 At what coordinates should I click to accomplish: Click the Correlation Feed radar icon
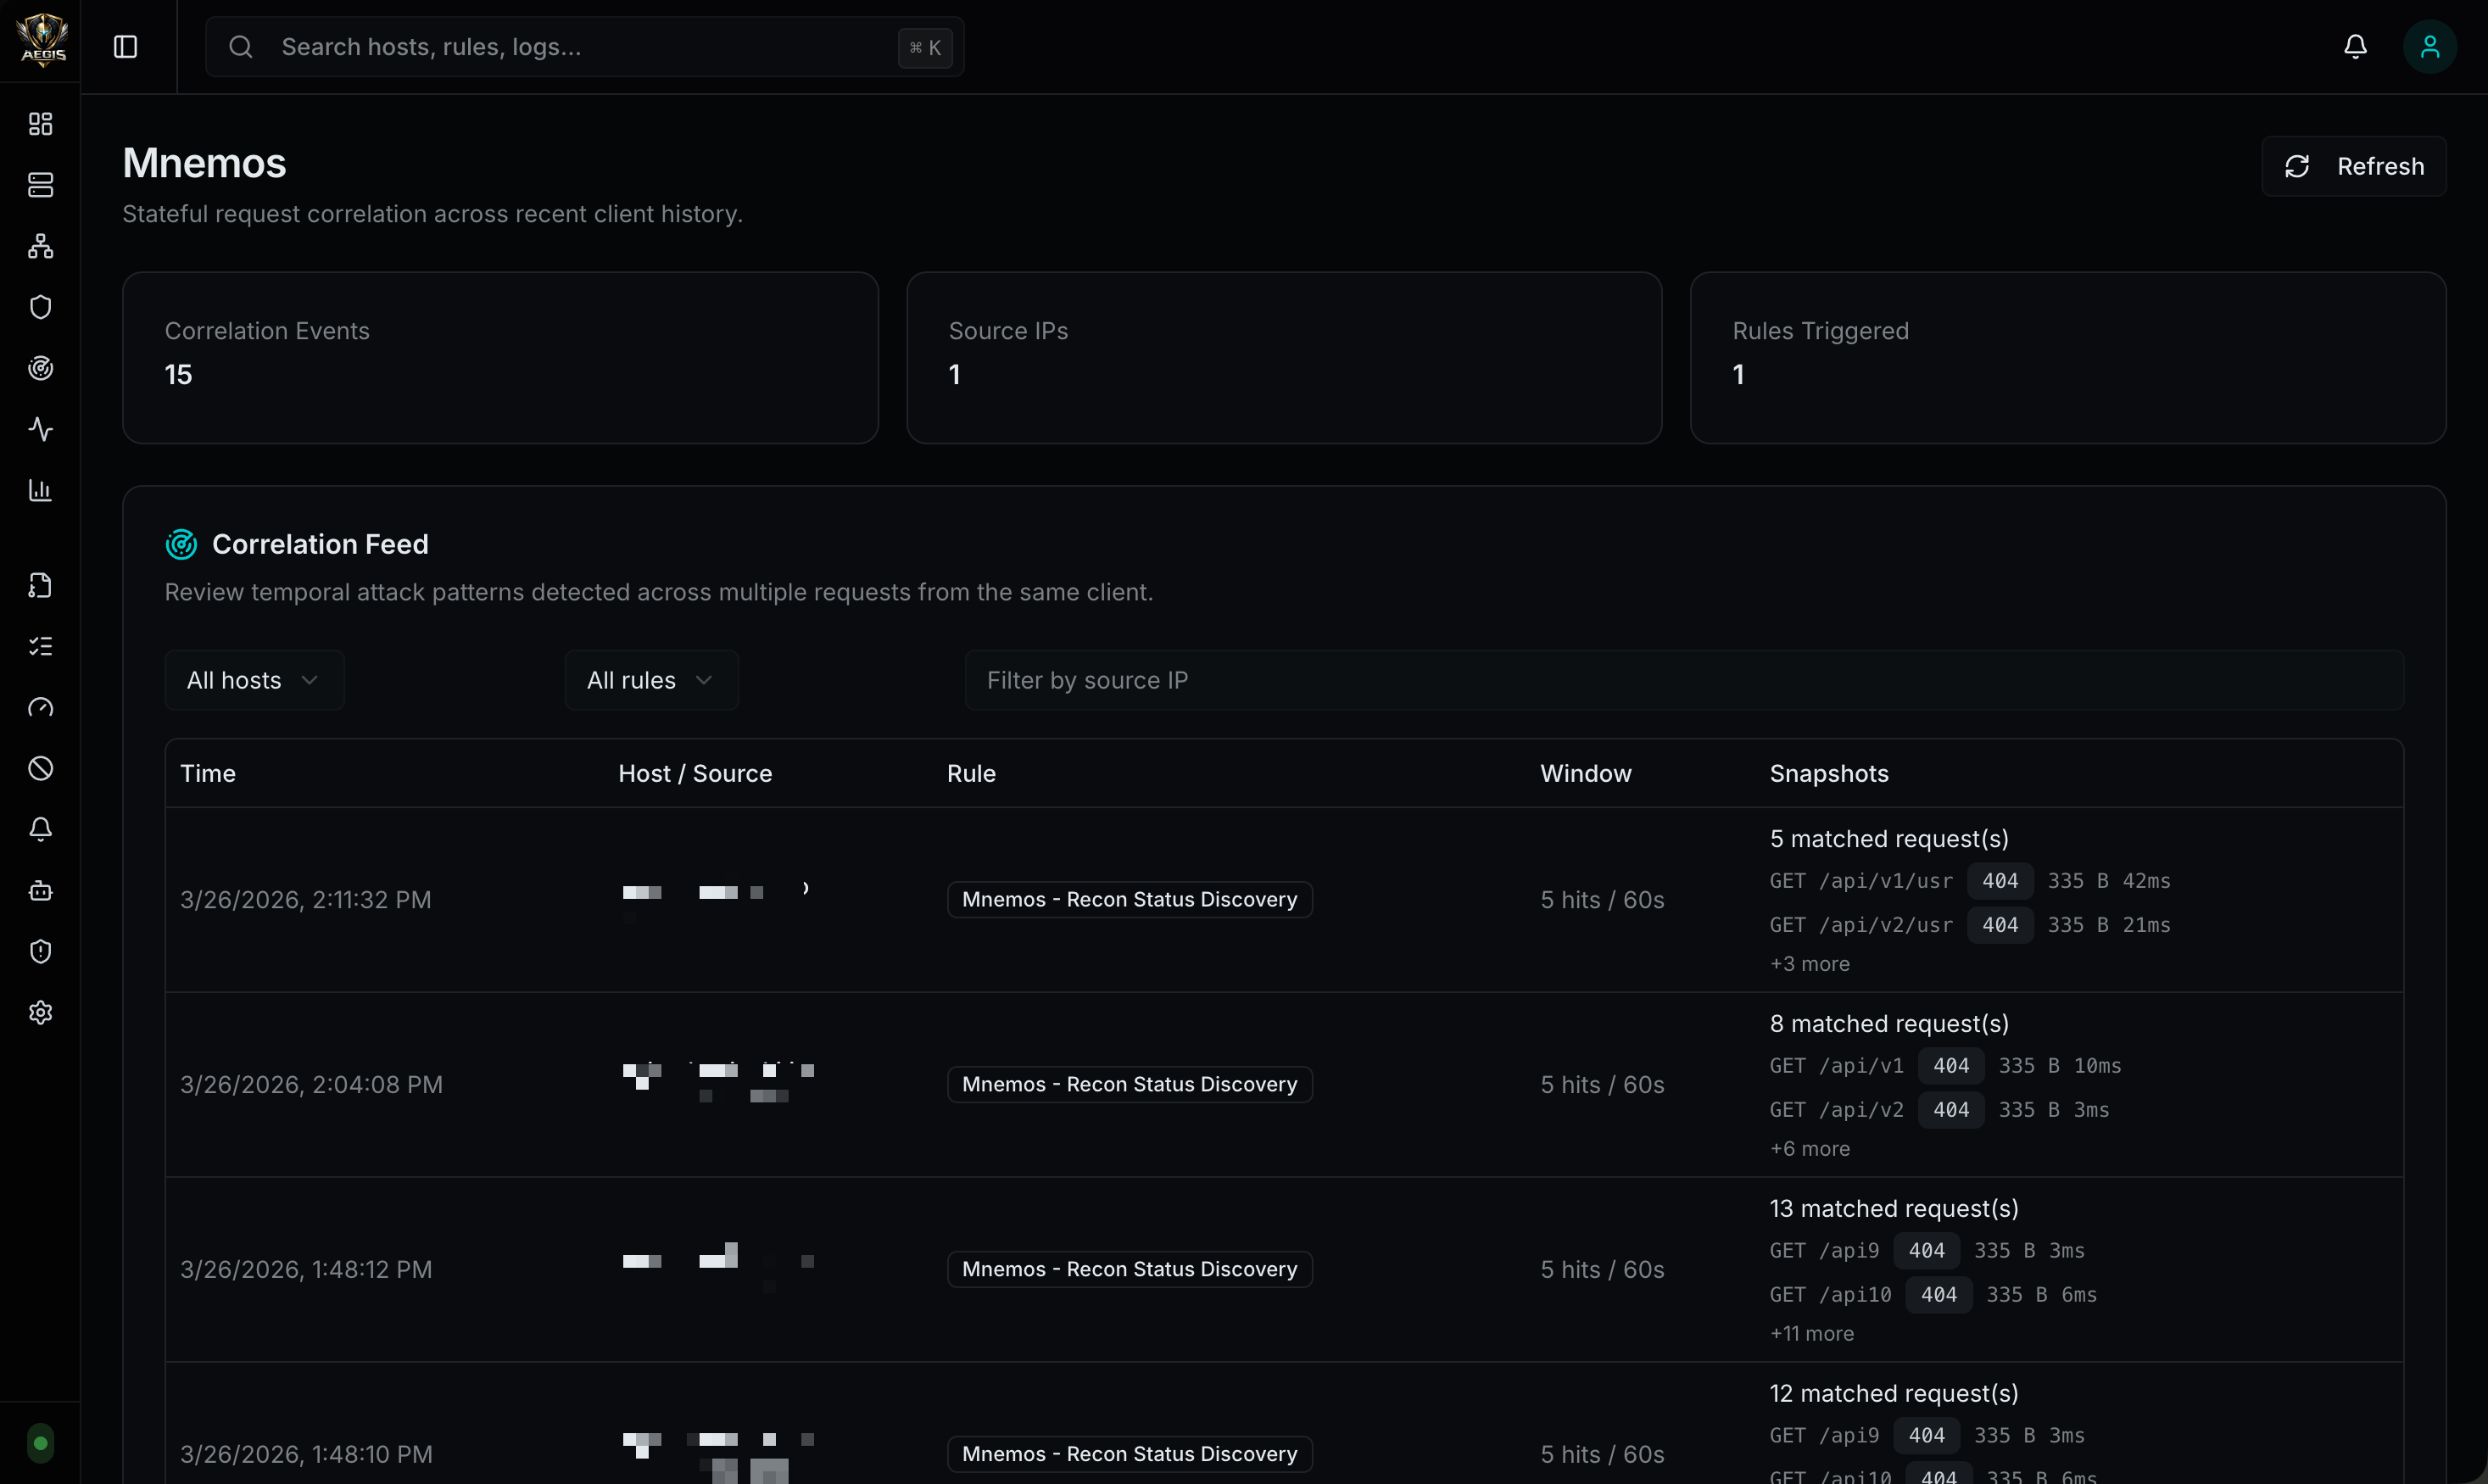coord(181,544)
